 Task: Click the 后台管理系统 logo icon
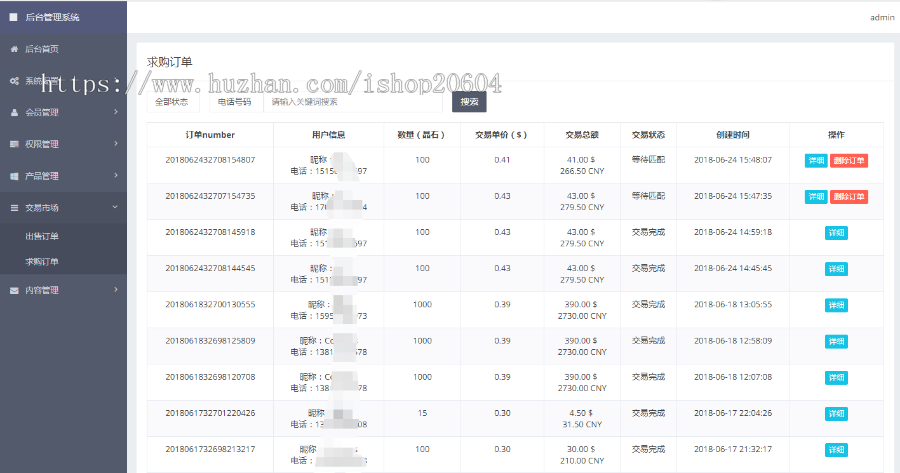click(x=14, y=17)
